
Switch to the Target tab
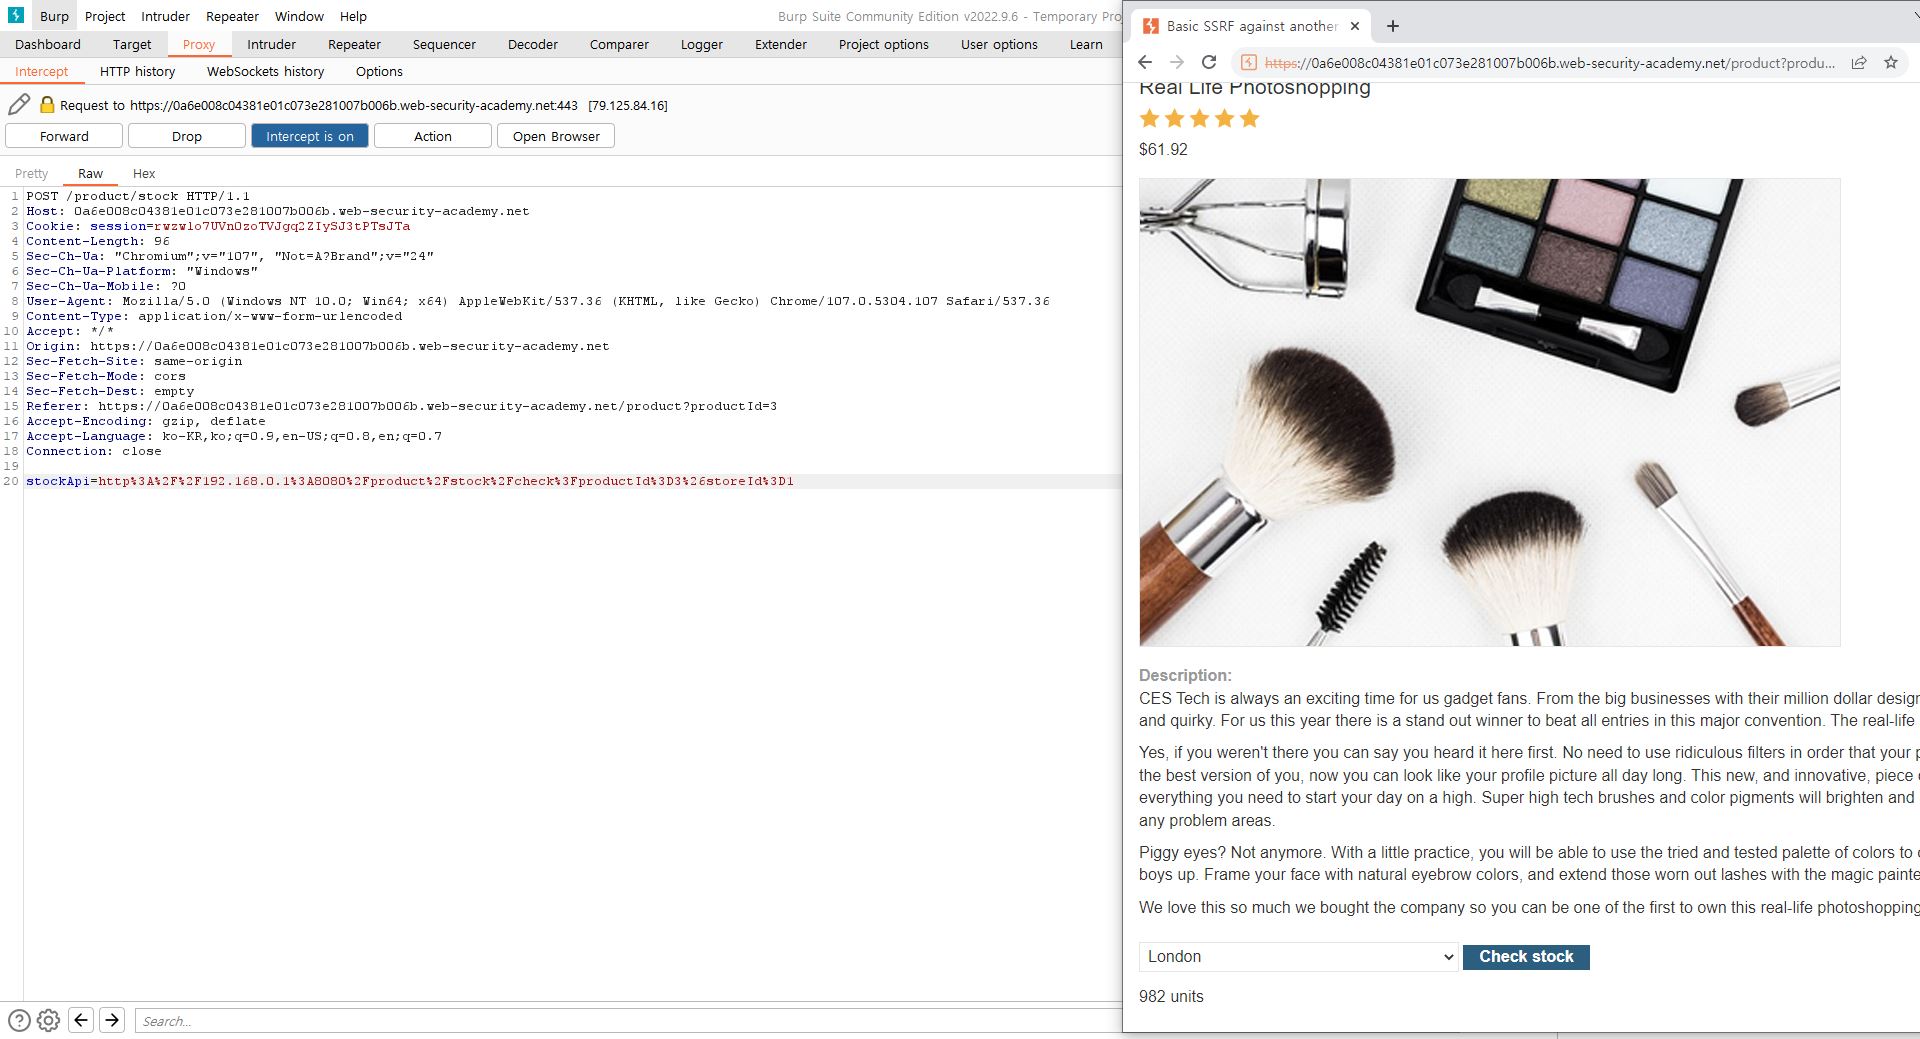pyautogui.click(x=132, y=44)
